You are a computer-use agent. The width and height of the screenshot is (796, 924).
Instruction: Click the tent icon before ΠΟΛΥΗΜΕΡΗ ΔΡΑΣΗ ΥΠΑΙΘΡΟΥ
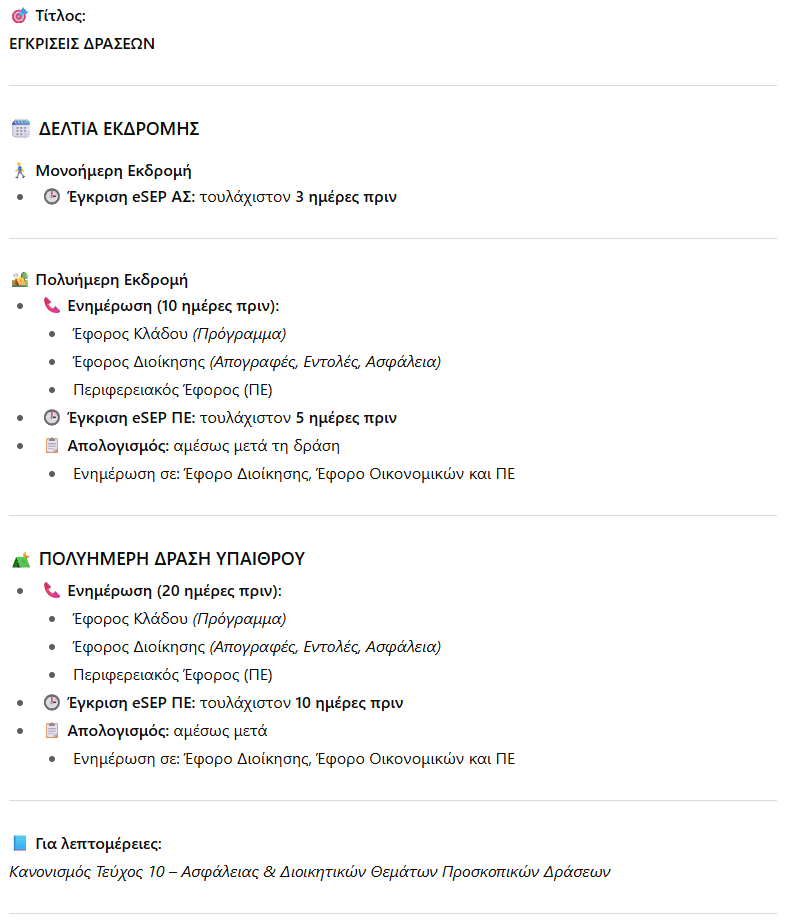pyautogui.click(x=21, y=559)
